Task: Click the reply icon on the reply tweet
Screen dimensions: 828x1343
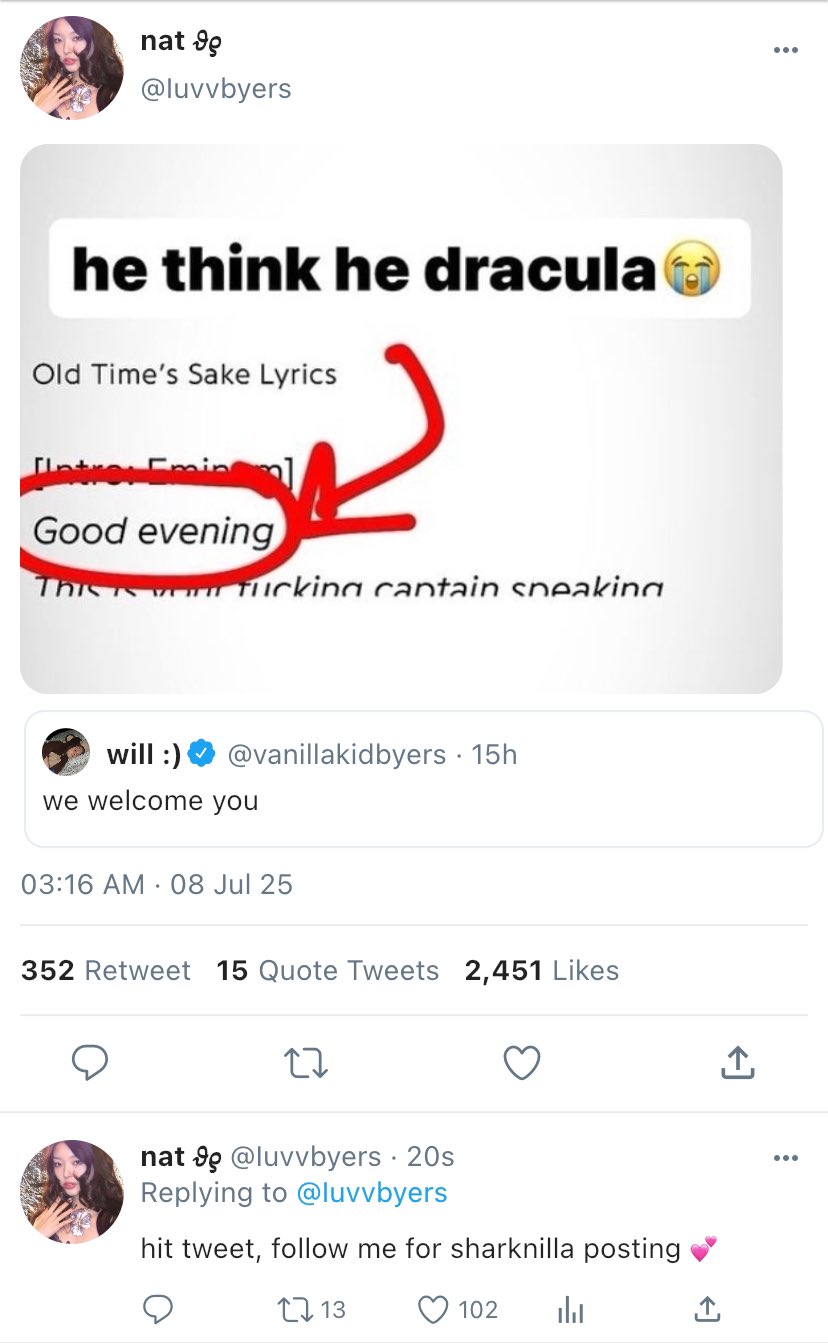Action: click(x=158, y=1308)
